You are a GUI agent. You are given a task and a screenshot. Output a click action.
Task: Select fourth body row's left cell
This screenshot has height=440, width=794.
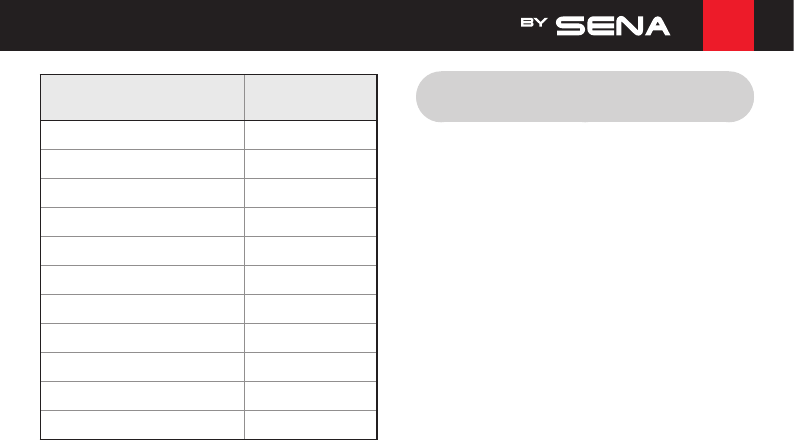pos(142,222)
